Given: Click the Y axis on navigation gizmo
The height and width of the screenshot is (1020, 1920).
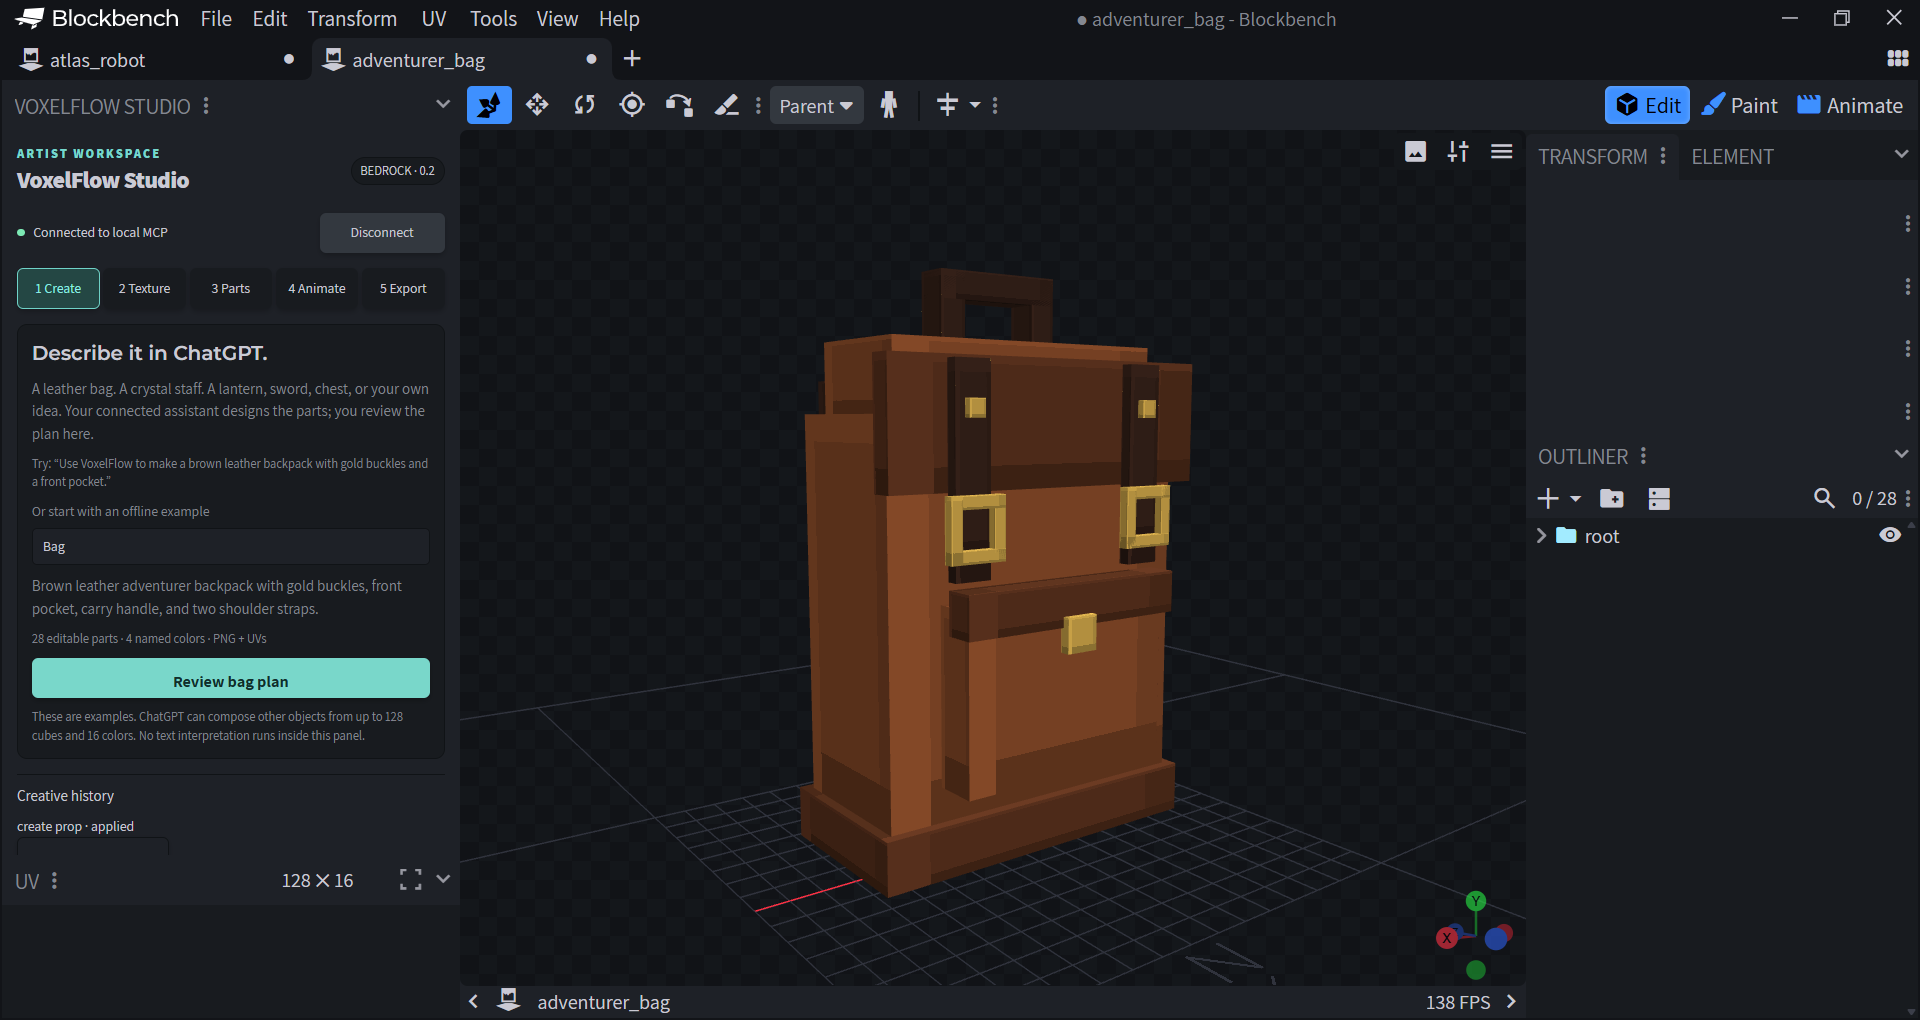Looking at the screenshot, I should coord(1475,901).
